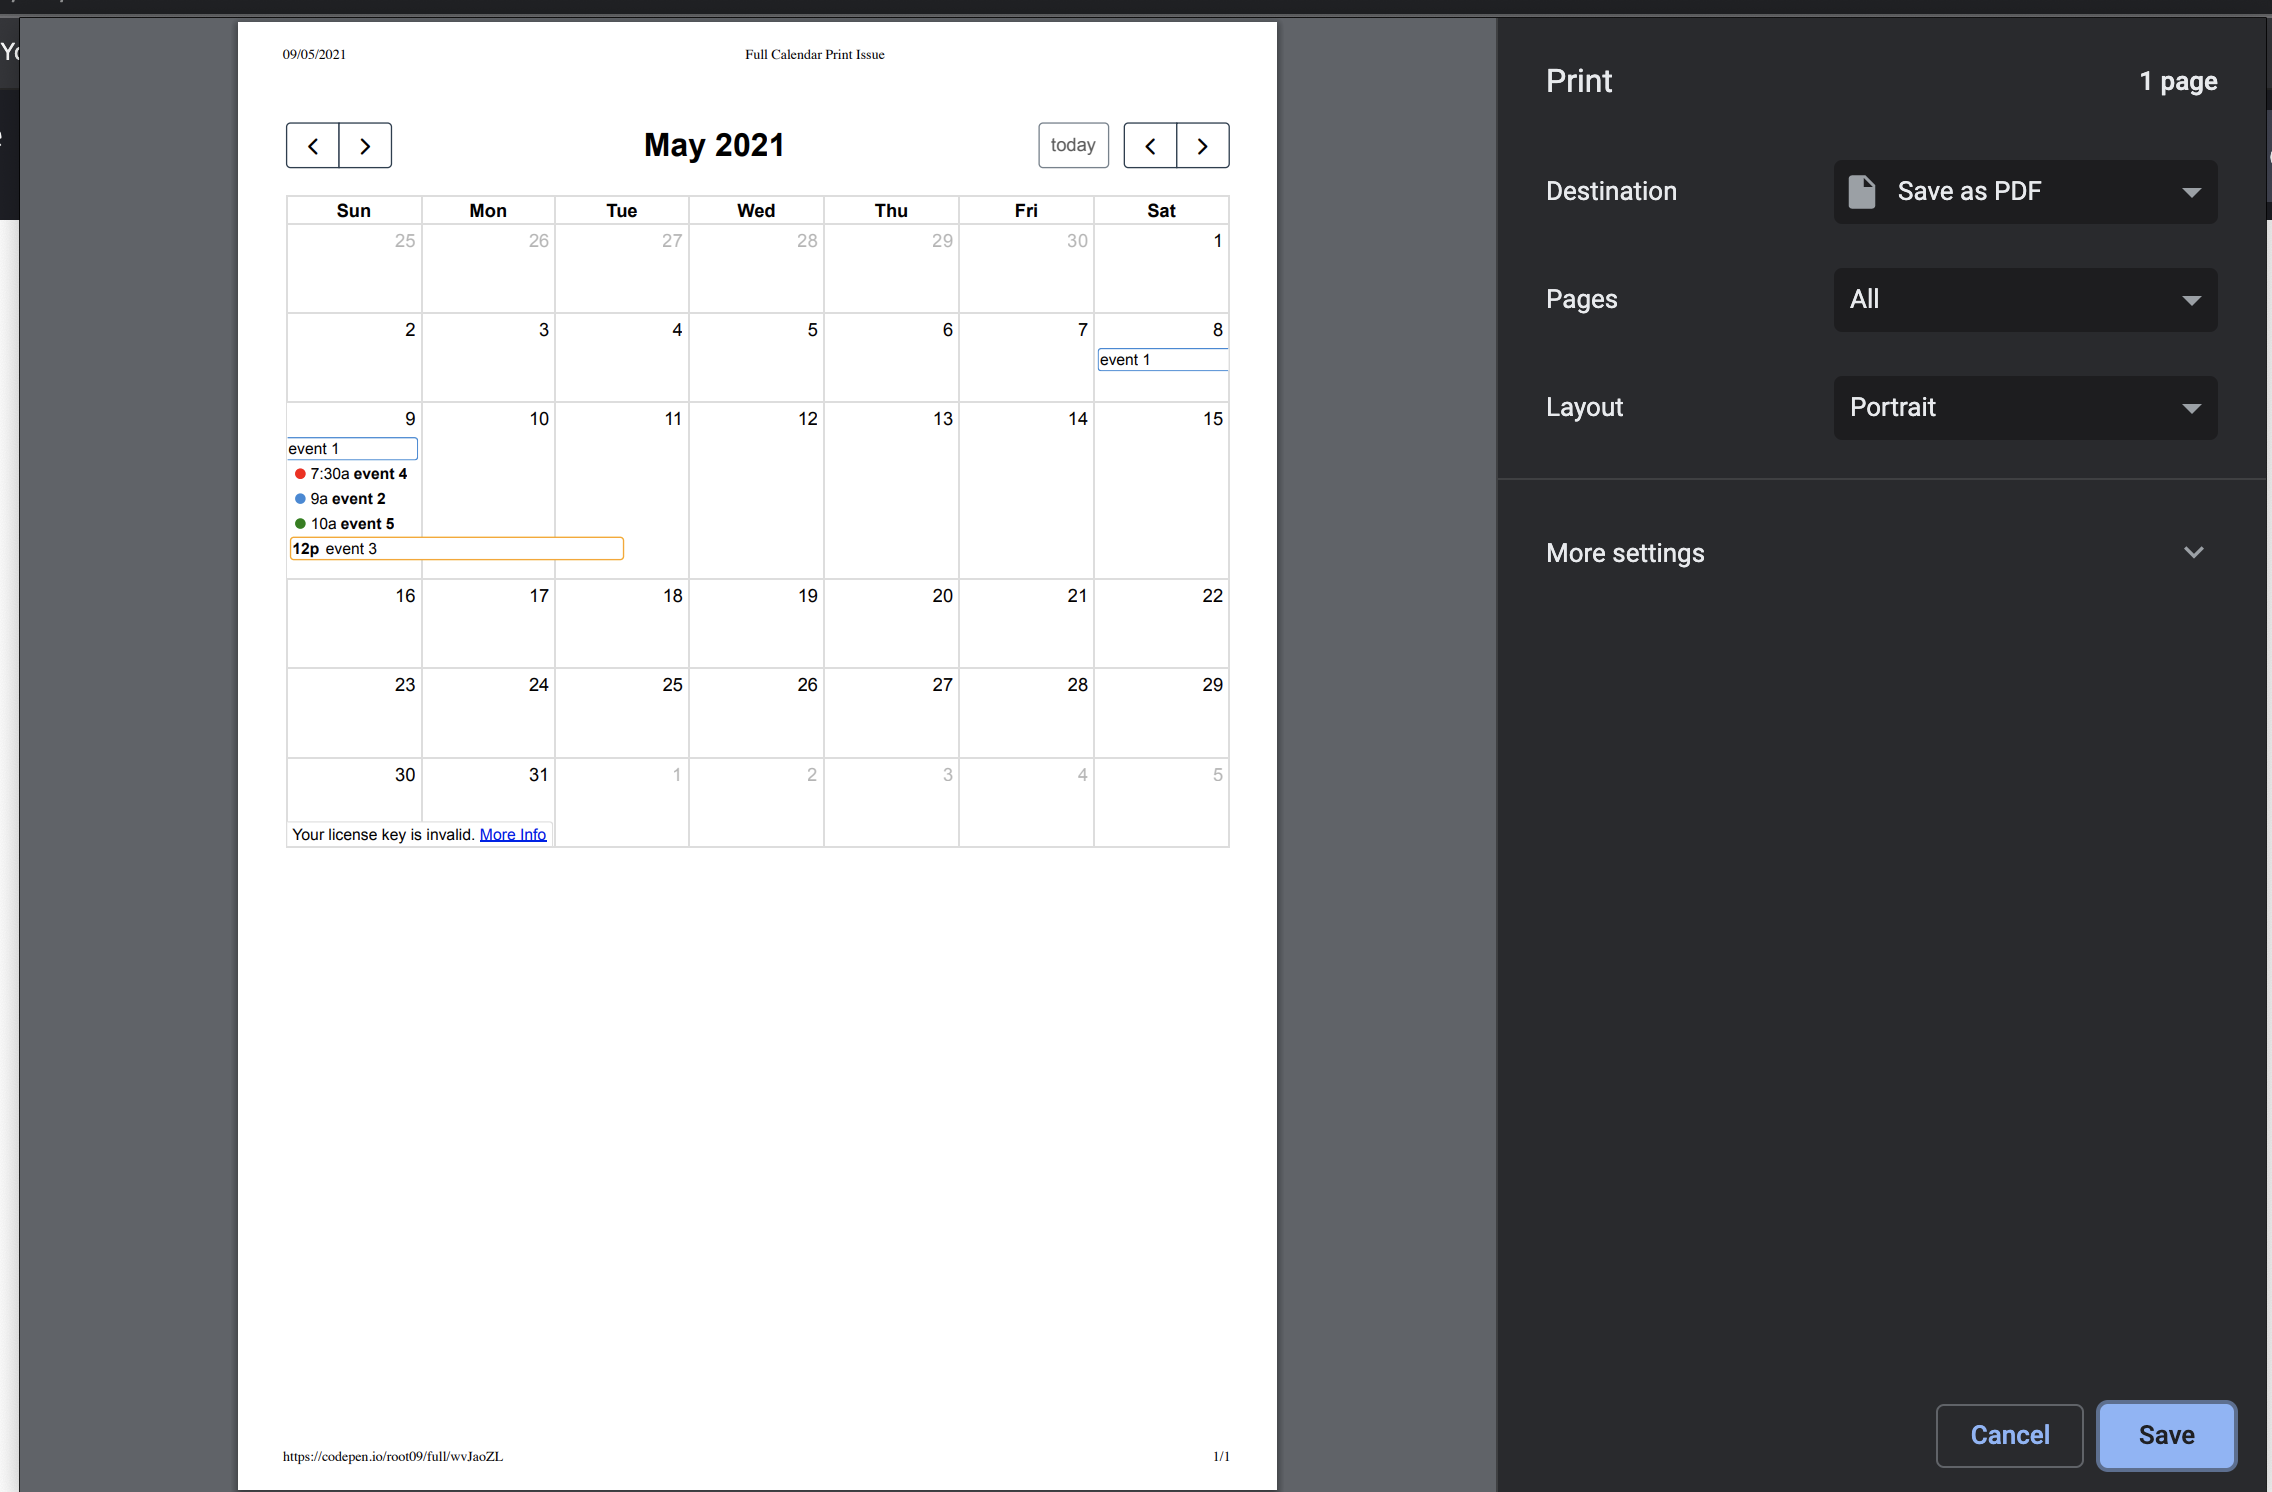Click the red dot of 7:30a event 4

pos(300,474)
